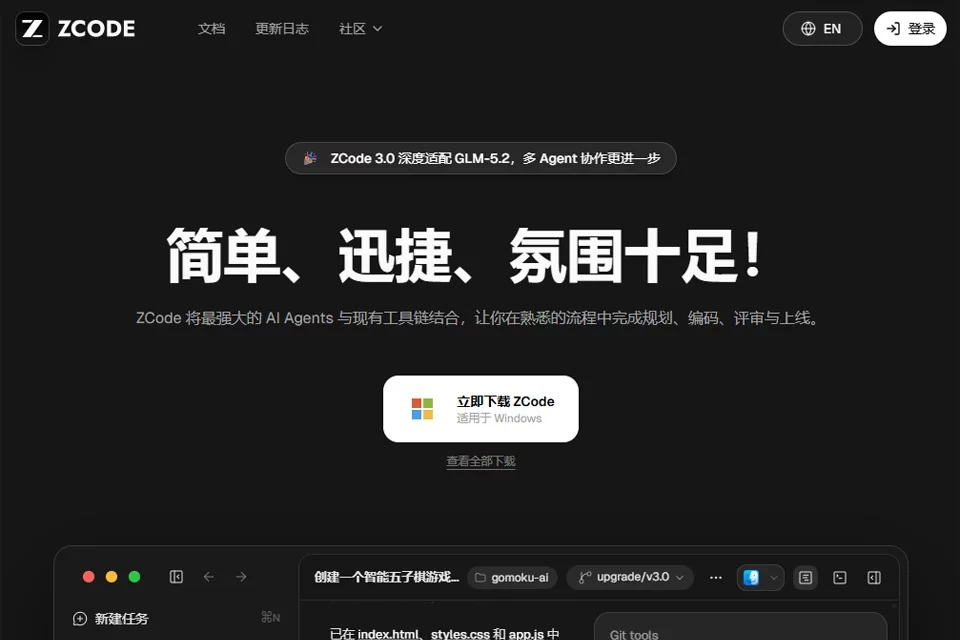This screenshot has height=640, width=960.
Task: Click the blue Finder app icon
Action: [x=751, y=578]
